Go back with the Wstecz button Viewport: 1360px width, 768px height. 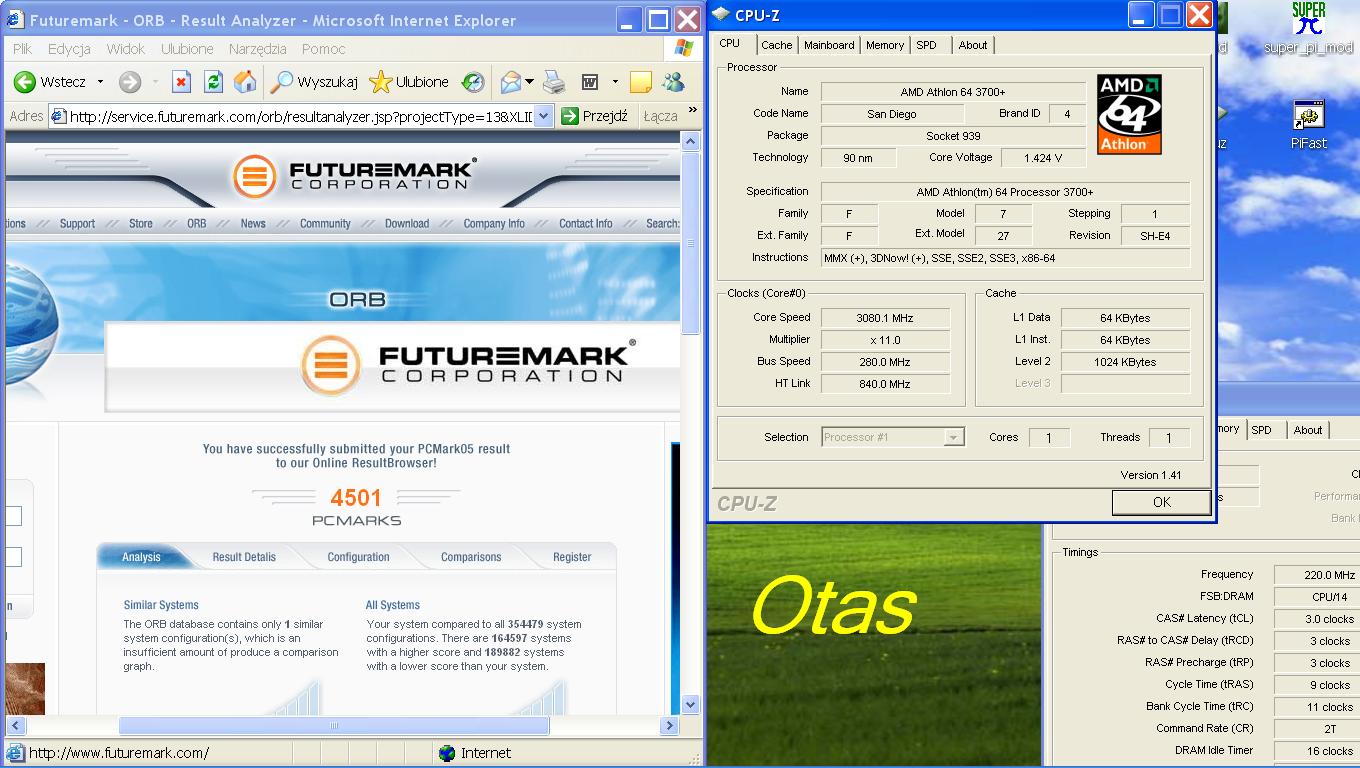pyautogui.click(x=50, y=82)
